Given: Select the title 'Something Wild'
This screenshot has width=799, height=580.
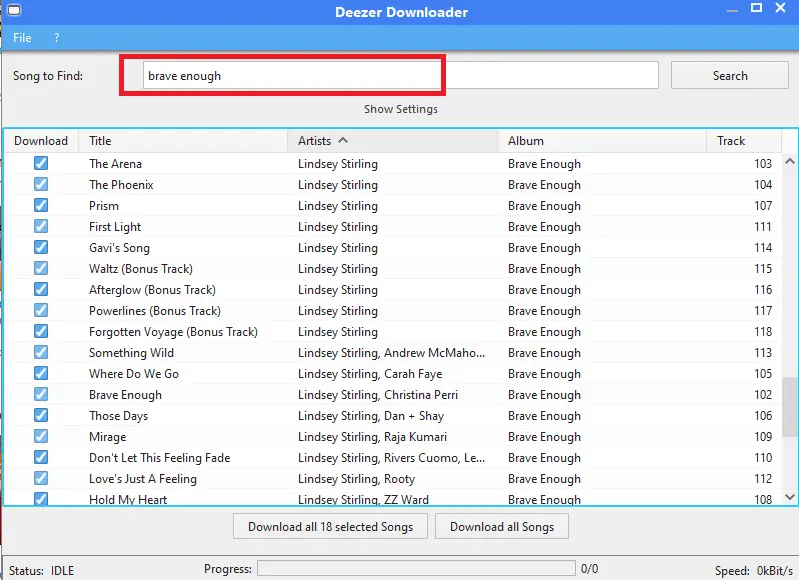Looking at the screenshot, I should (x=131, y=353).
